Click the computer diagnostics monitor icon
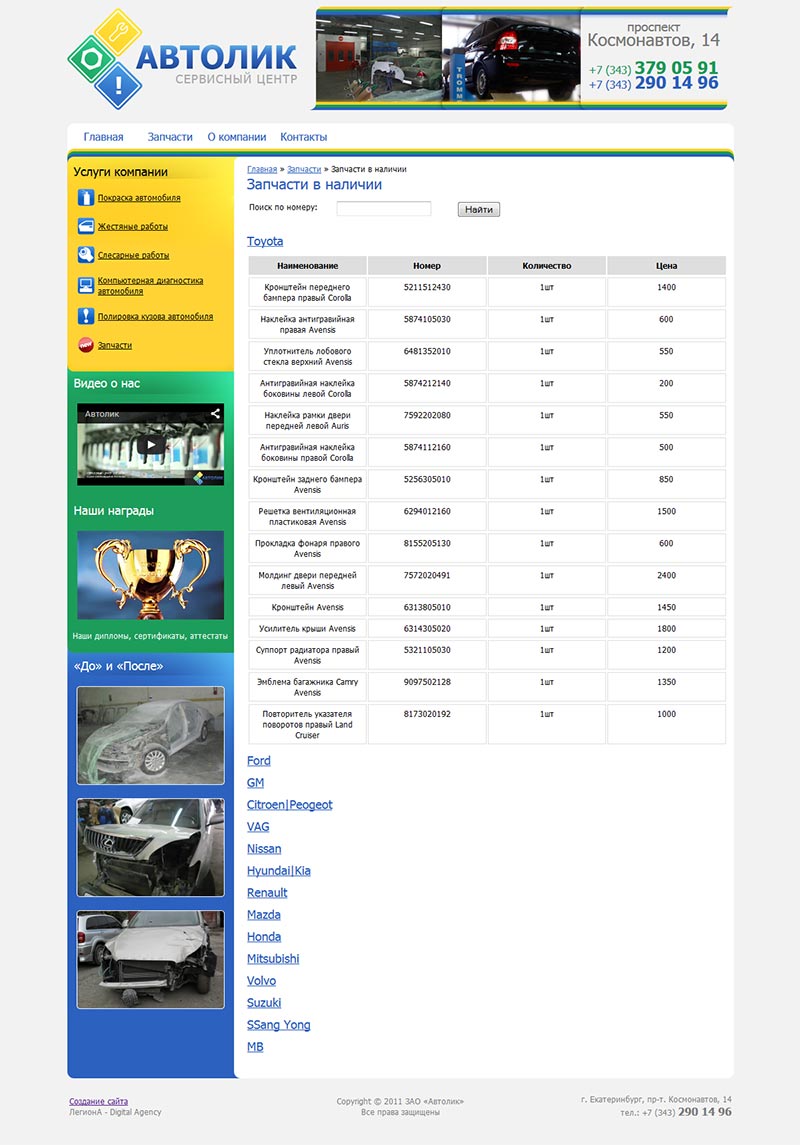 [86, 286]
